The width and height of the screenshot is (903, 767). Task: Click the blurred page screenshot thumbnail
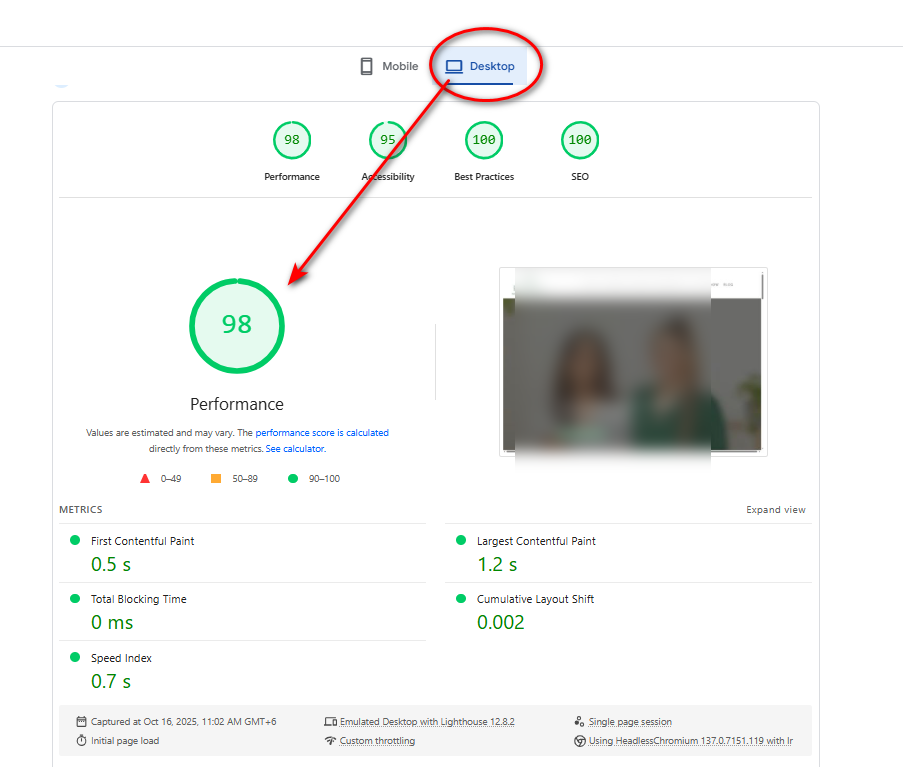point(633,362)
